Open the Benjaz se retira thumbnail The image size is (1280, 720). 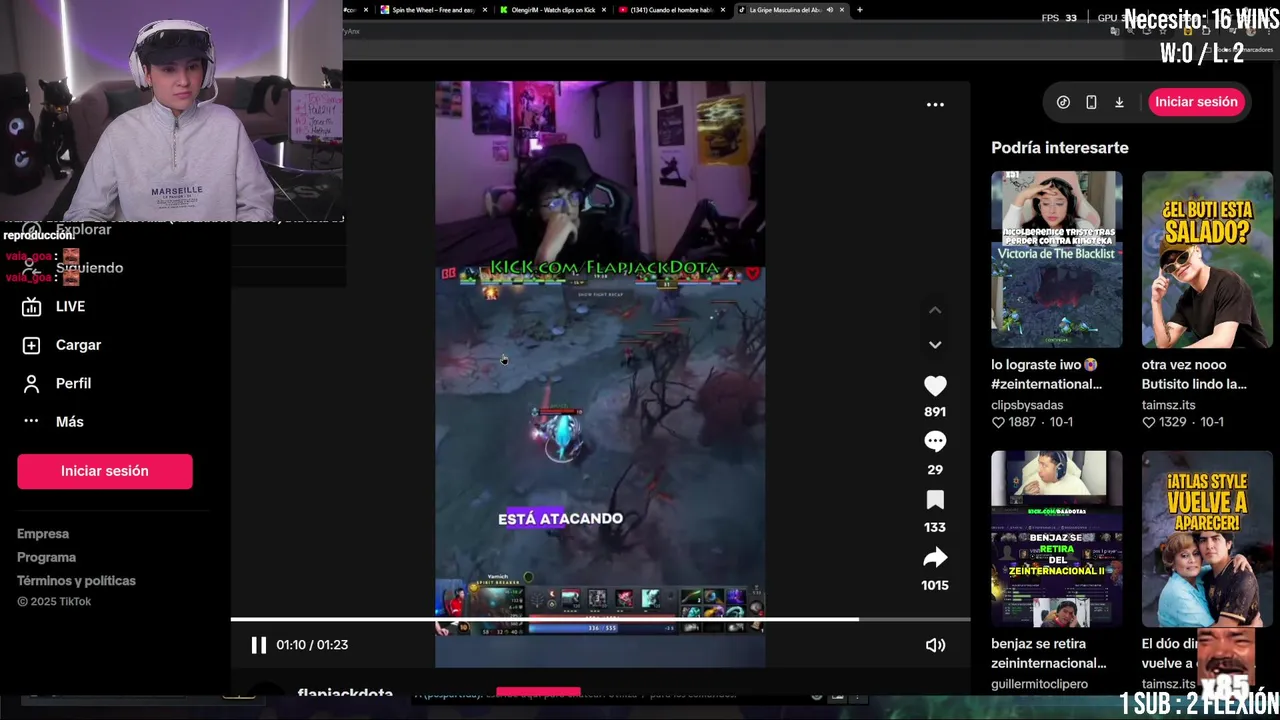(x=1057, y=538)
